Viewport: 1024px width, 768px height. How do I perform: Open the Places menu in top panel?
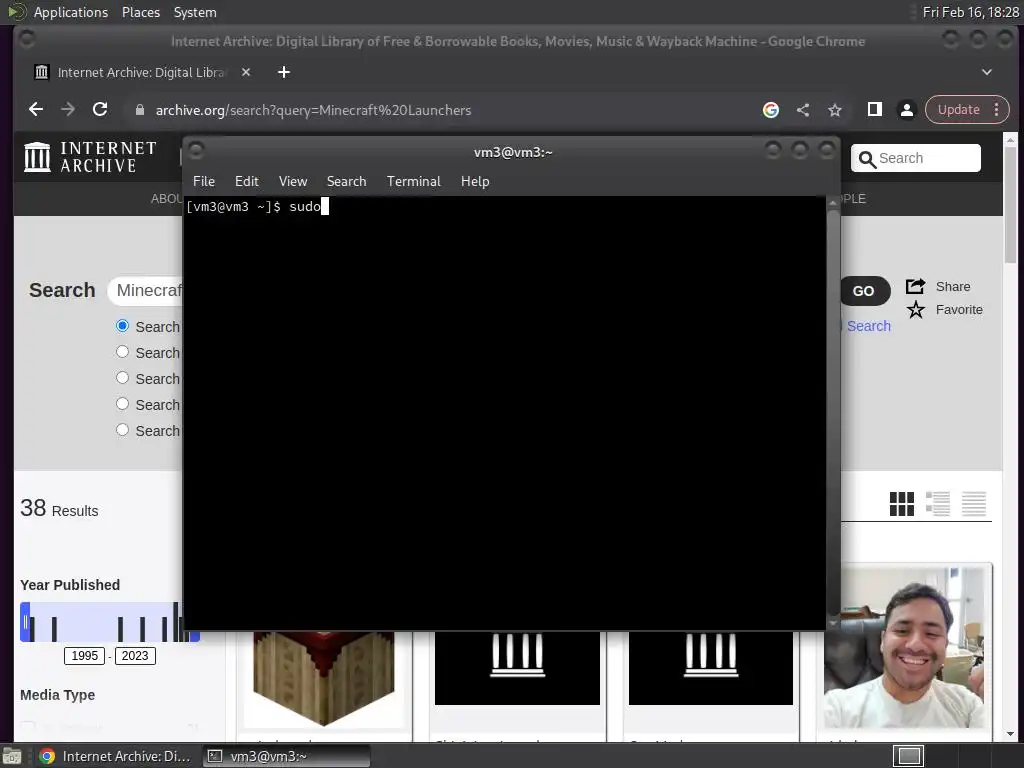click(141, 12)
